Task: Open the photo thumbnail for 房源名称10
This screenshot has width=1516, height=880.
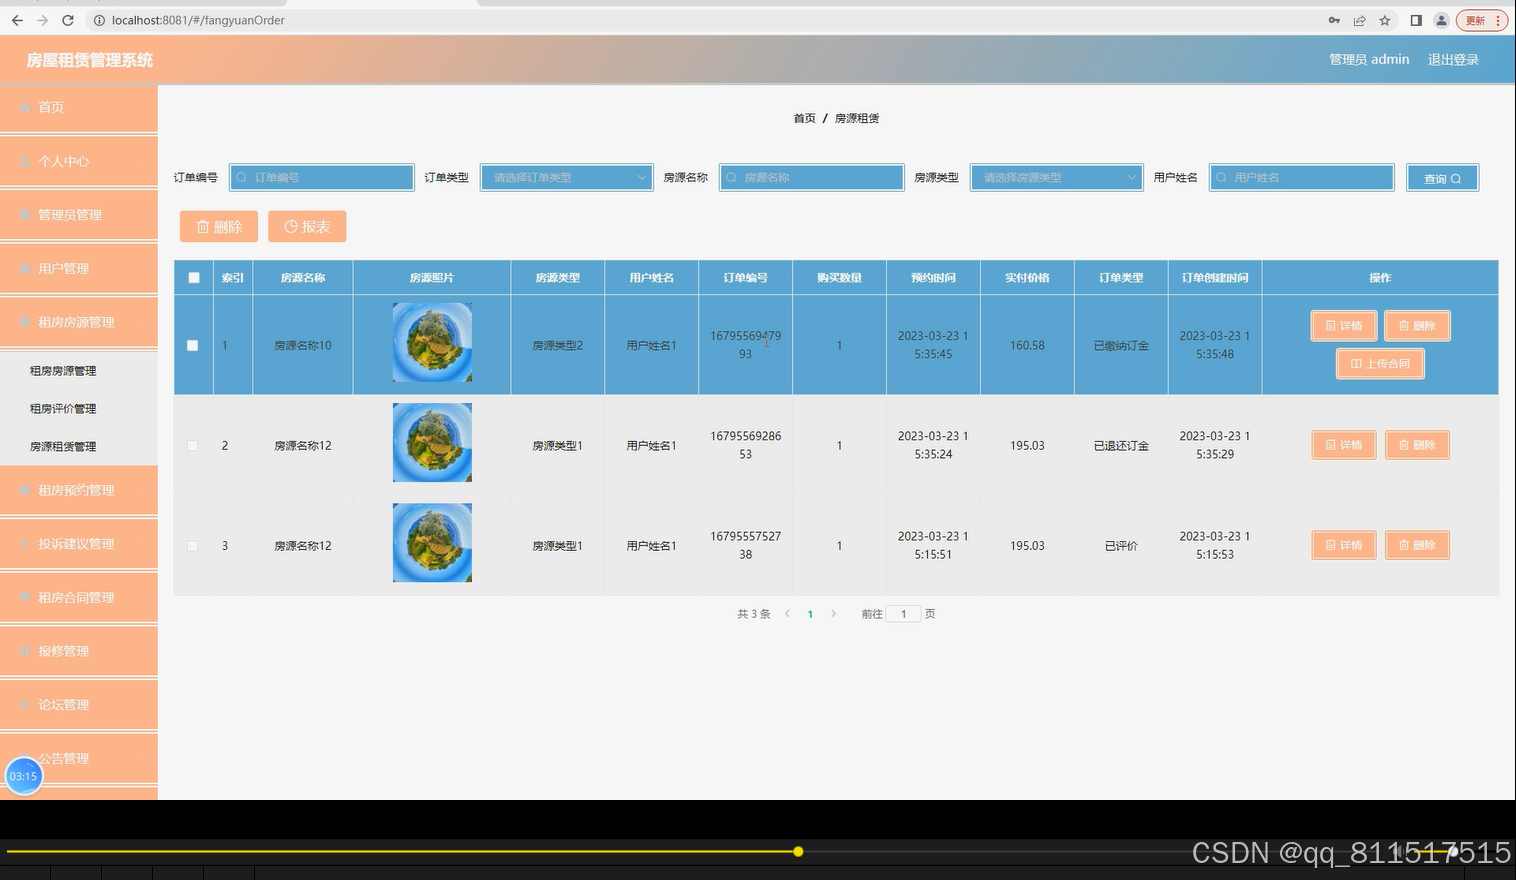Action: pyautogui.click(x=432, y=343)
